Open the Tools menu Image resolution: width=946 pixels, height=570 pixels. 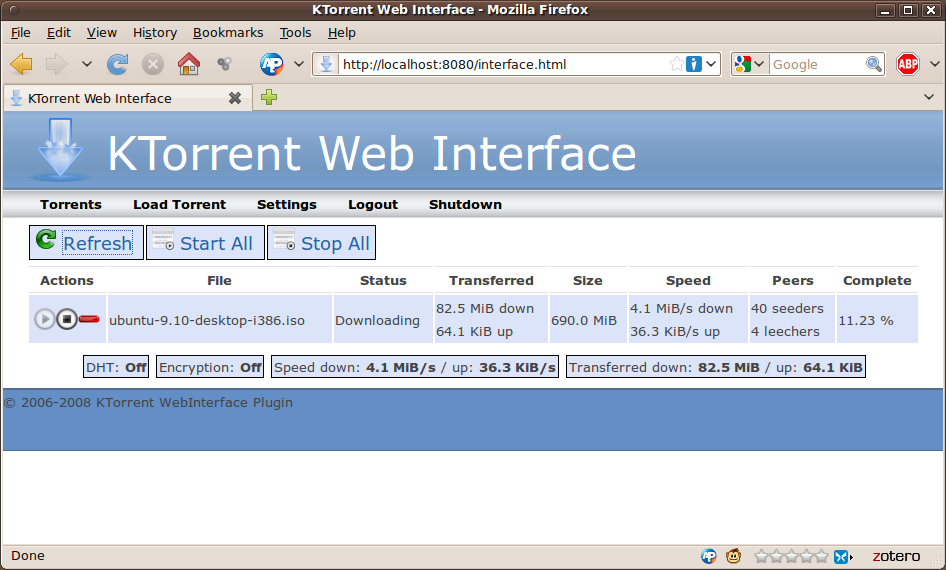(x=295, y=33)
